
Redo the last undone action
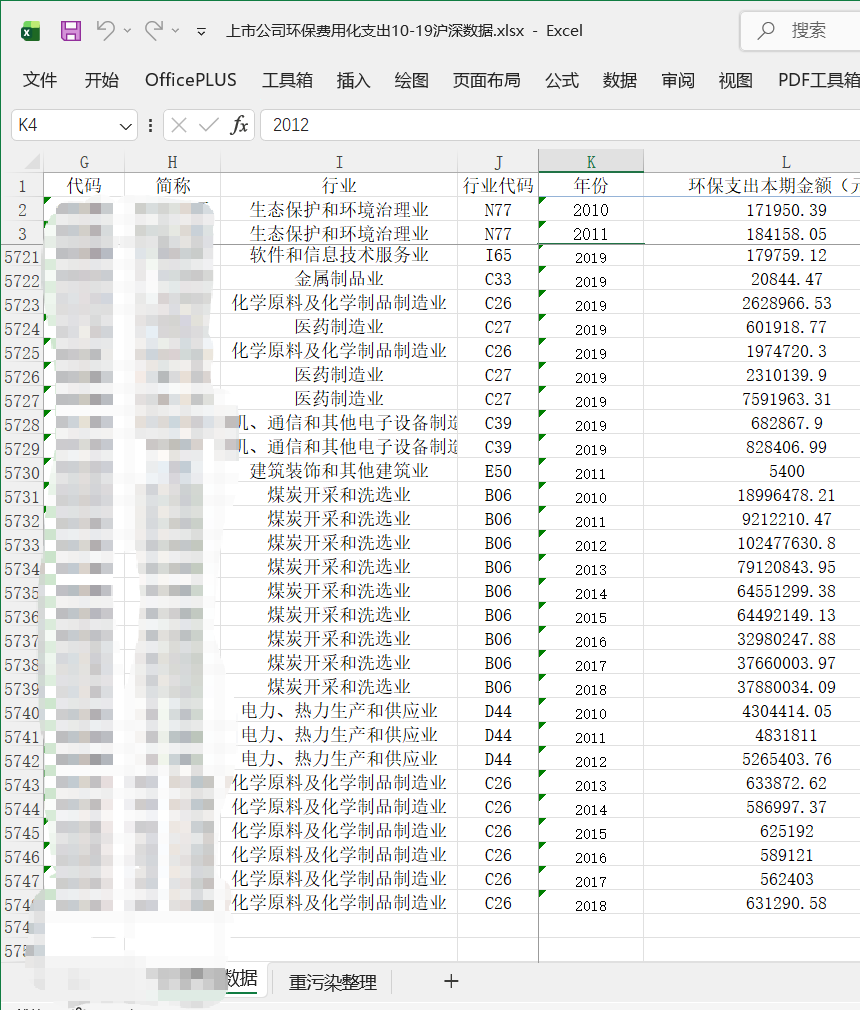(153, 30)
